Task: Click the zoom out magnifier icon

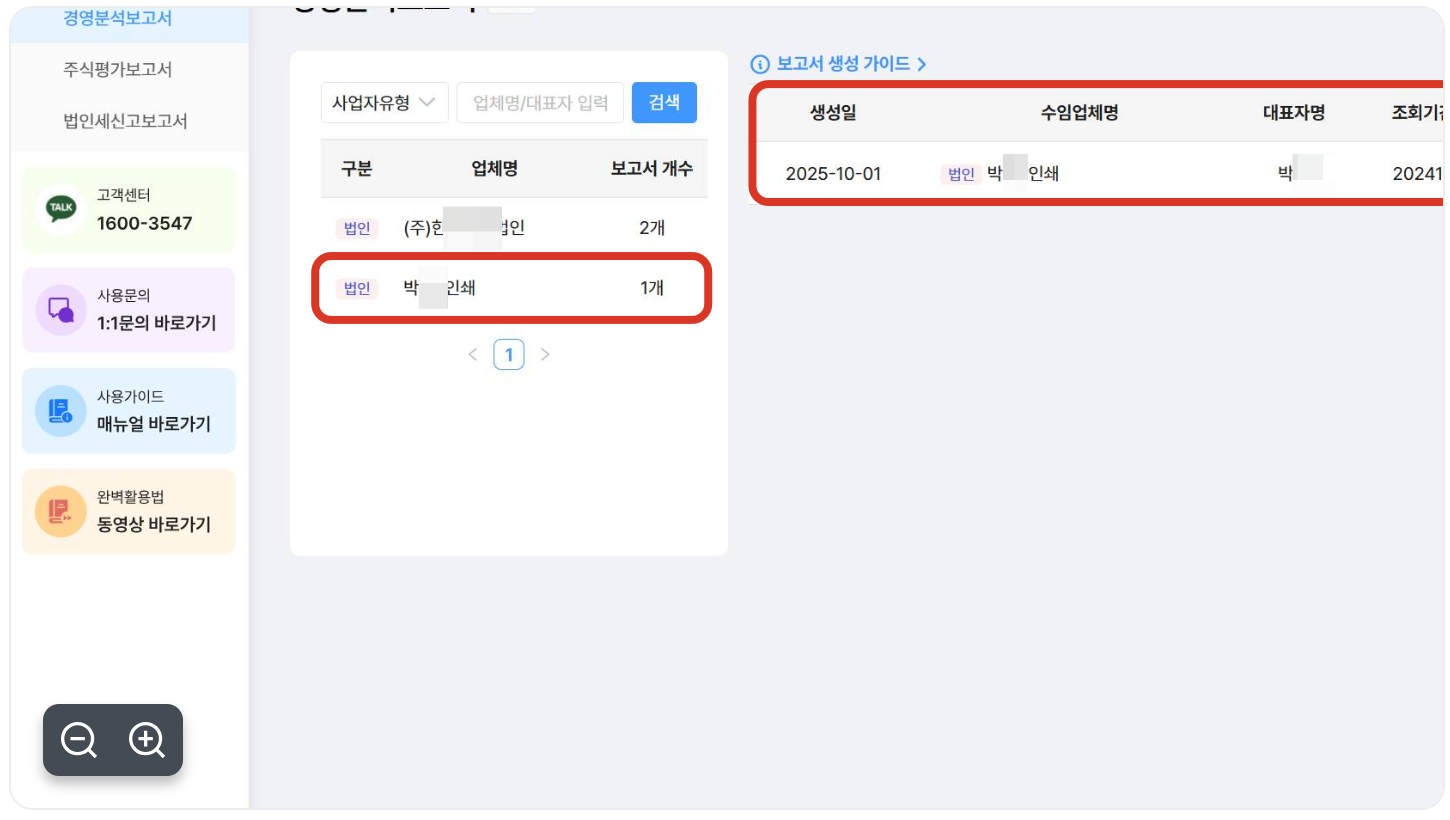Action: tap(78, 740)
